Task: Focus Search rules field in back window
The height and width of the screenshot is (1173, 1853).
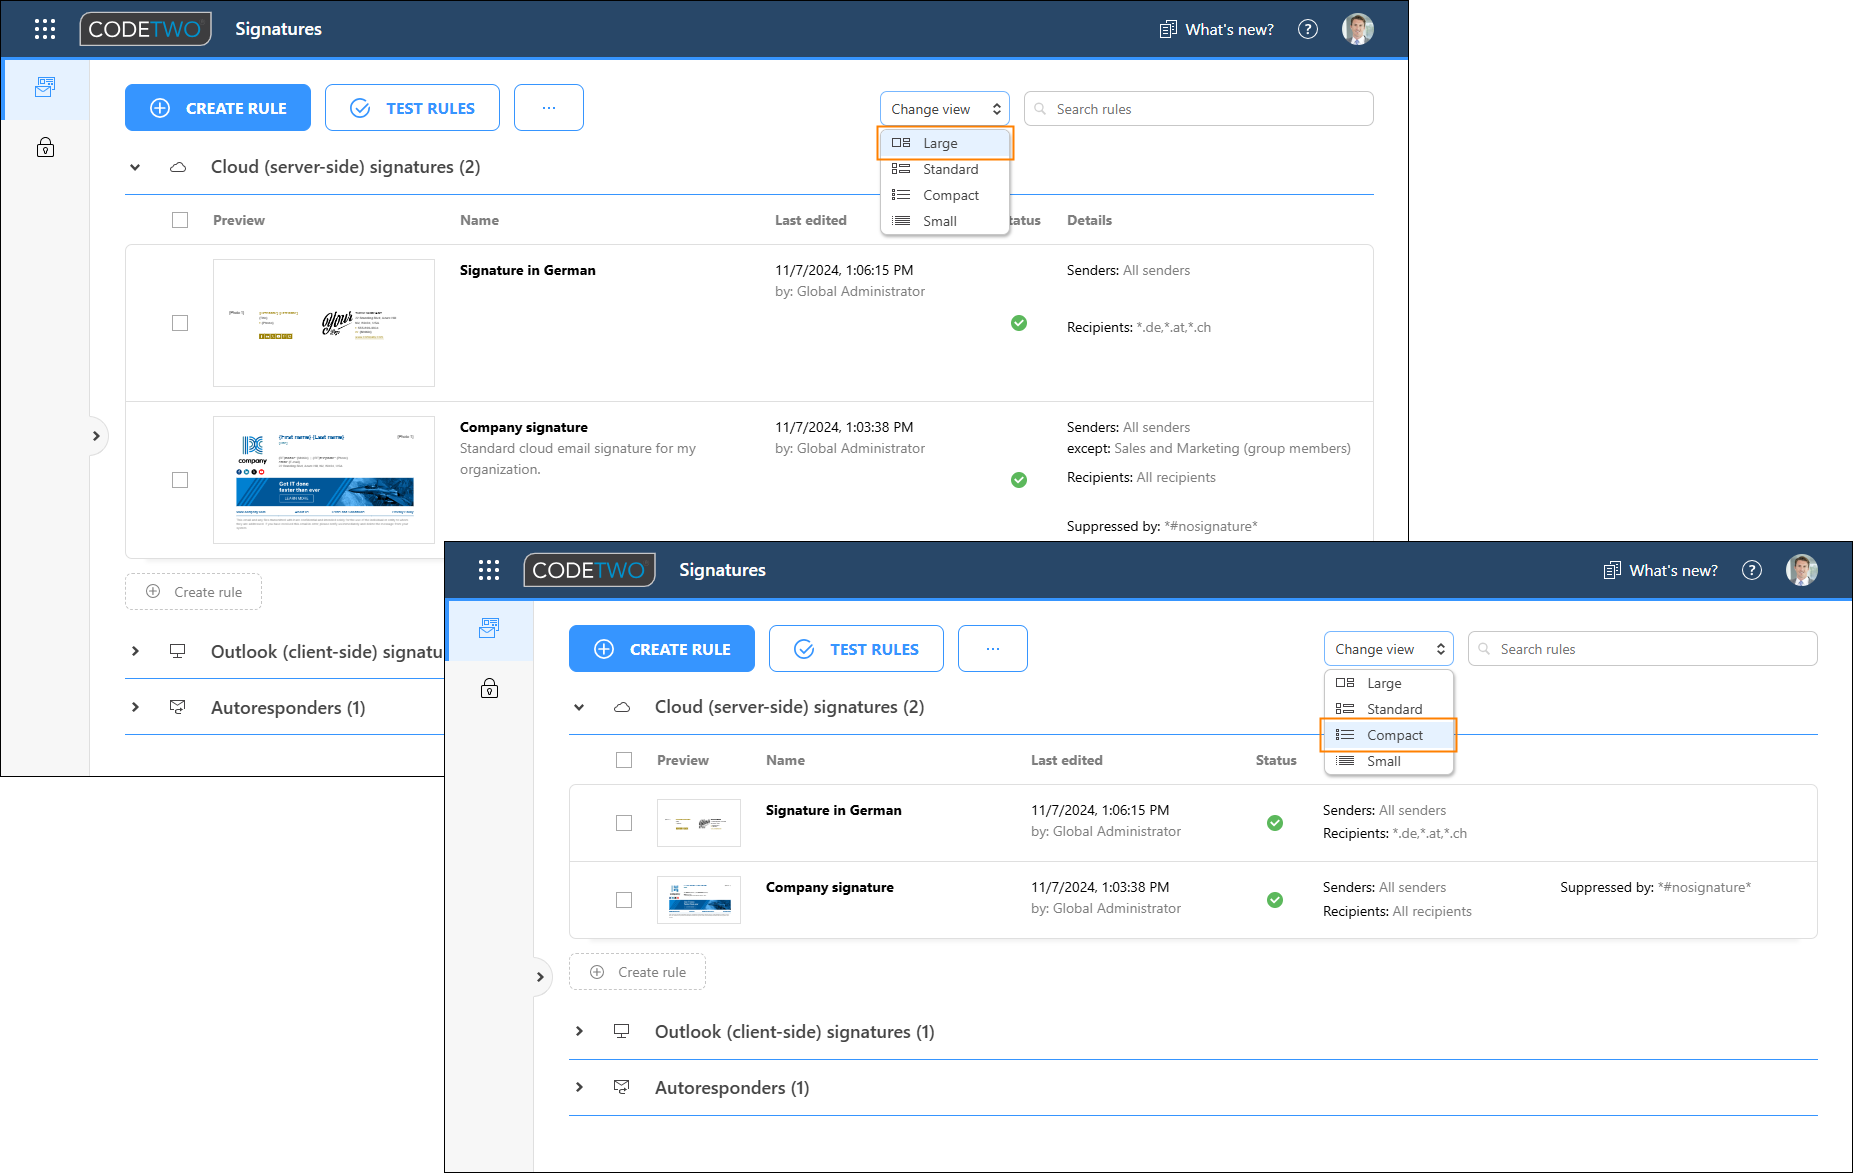Action: [x=1199, y=109]
